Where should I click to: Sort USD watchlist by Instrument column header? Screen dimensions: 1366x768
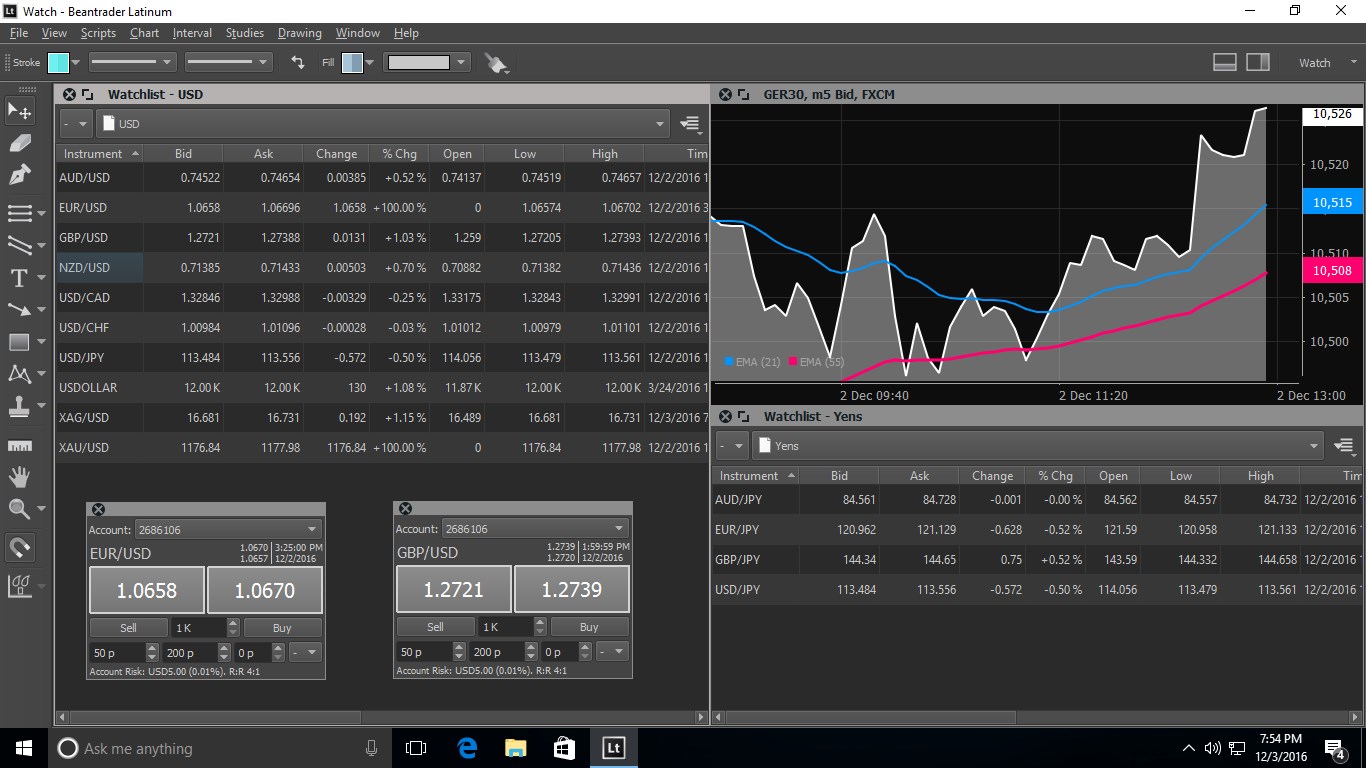100,154
